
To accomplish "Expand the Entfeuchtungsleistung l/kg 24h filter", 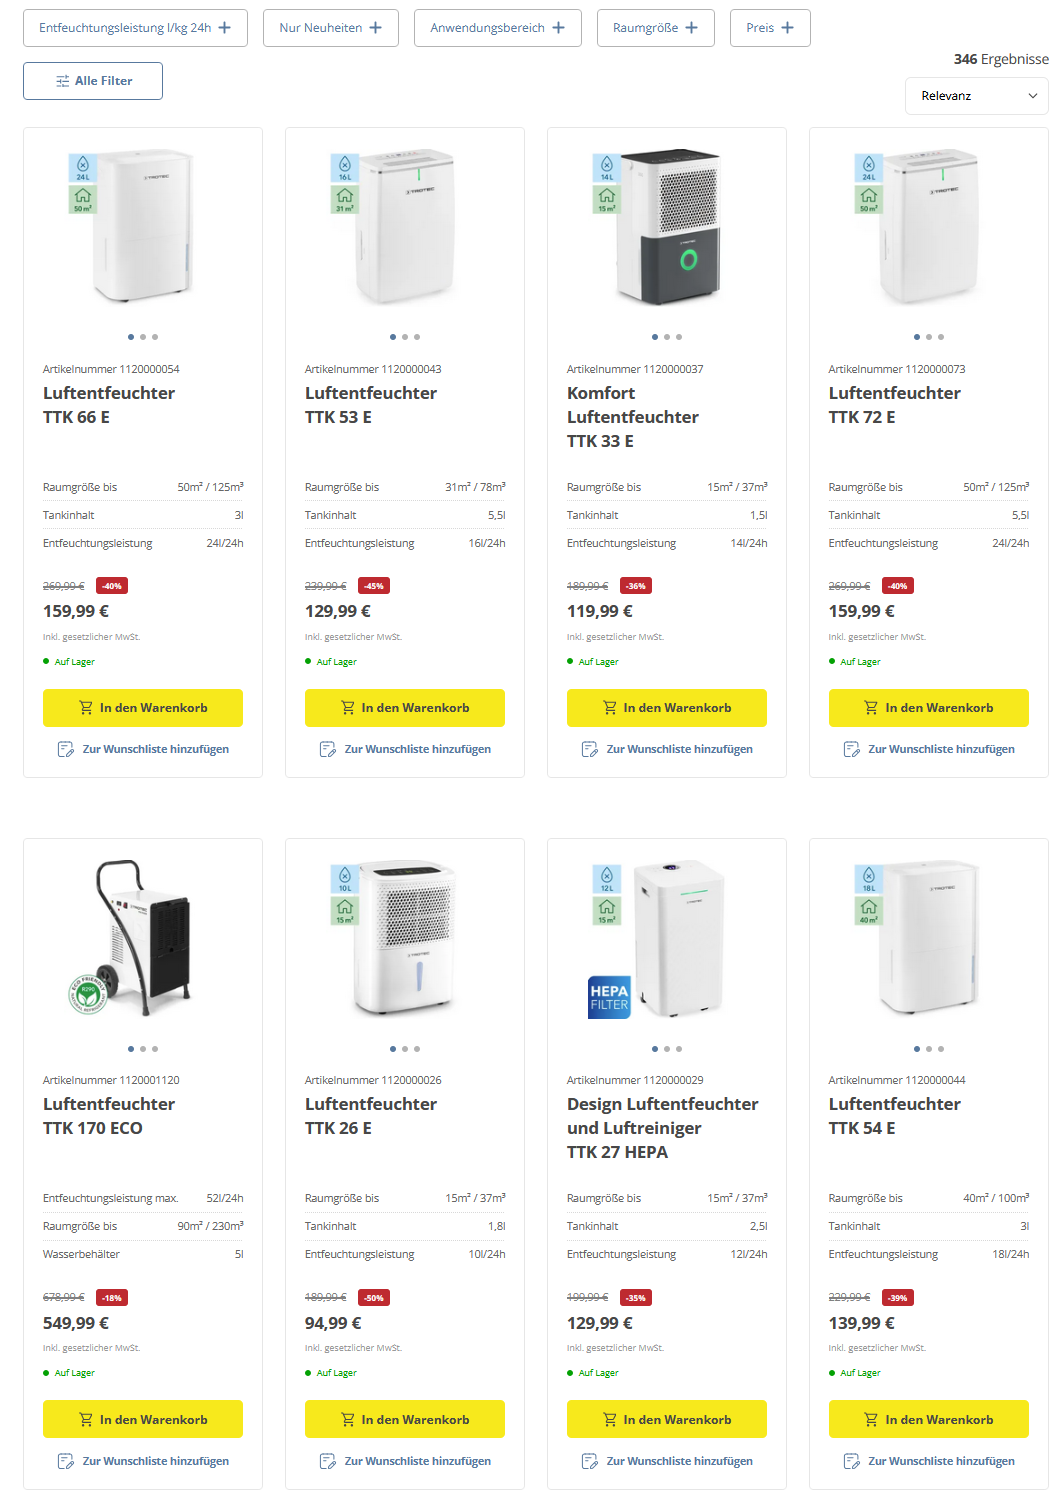I will 135,28.
